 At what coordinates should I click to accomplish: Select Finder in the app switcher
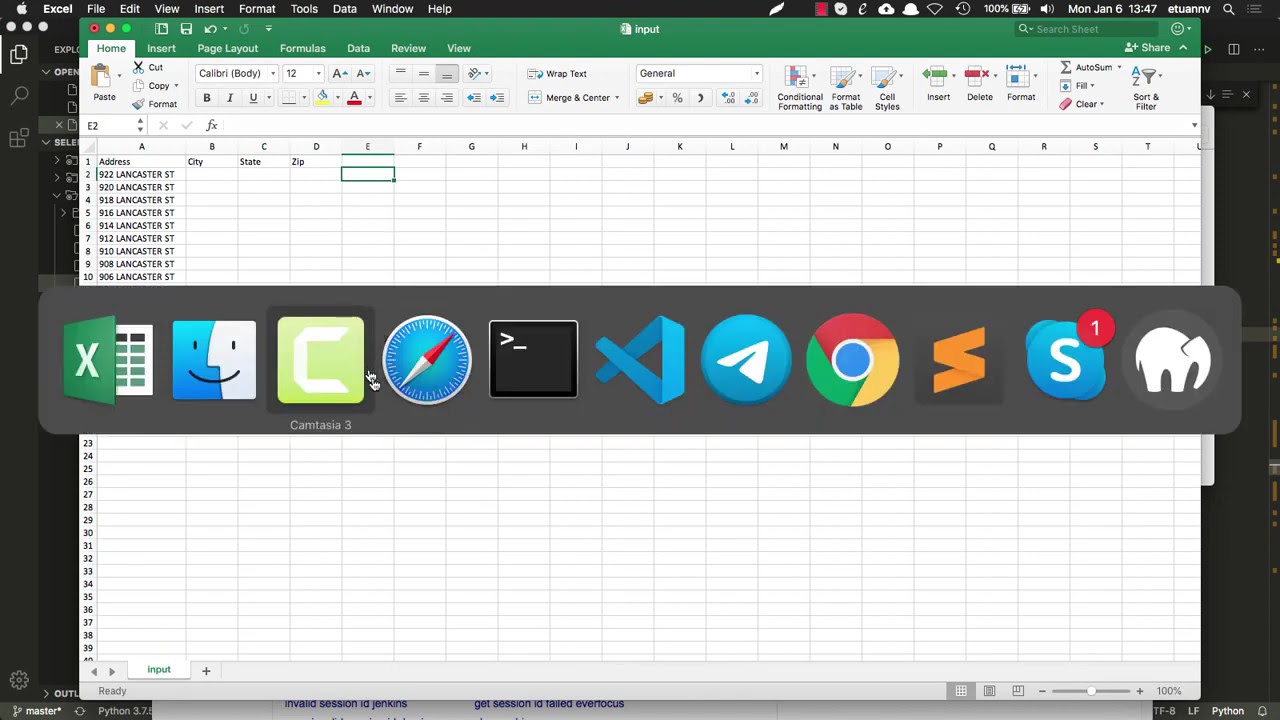click(x=214, y=360)
